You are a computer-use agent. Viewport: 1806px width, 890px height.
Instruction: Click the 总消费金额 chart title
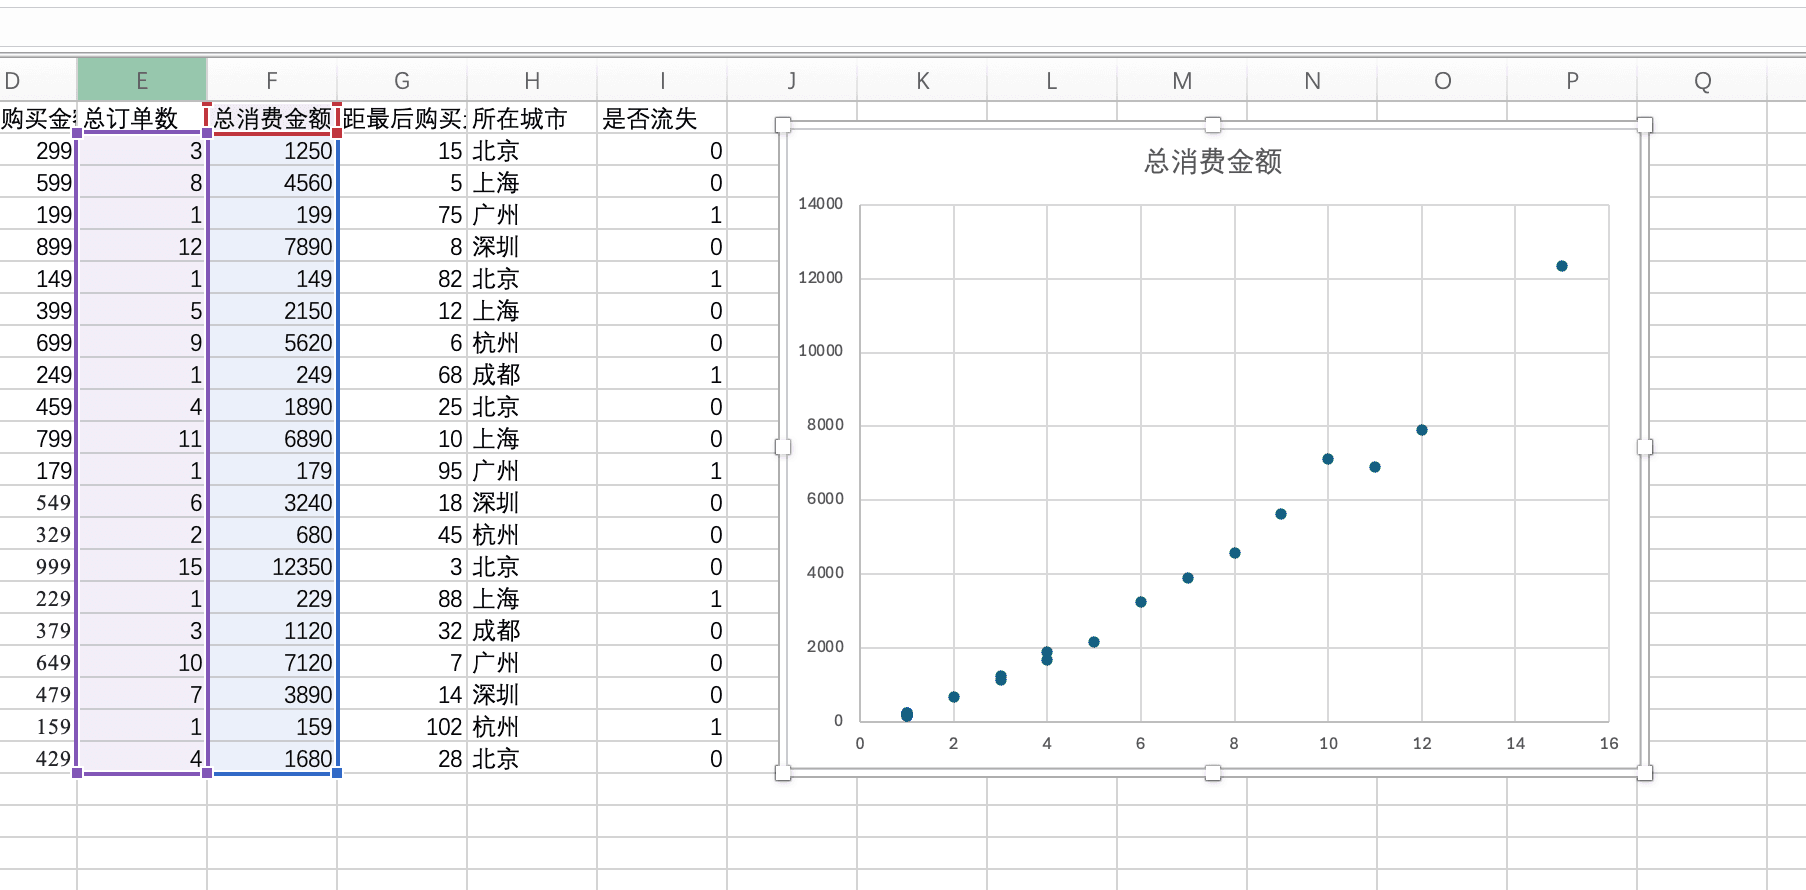point(1212,162)
